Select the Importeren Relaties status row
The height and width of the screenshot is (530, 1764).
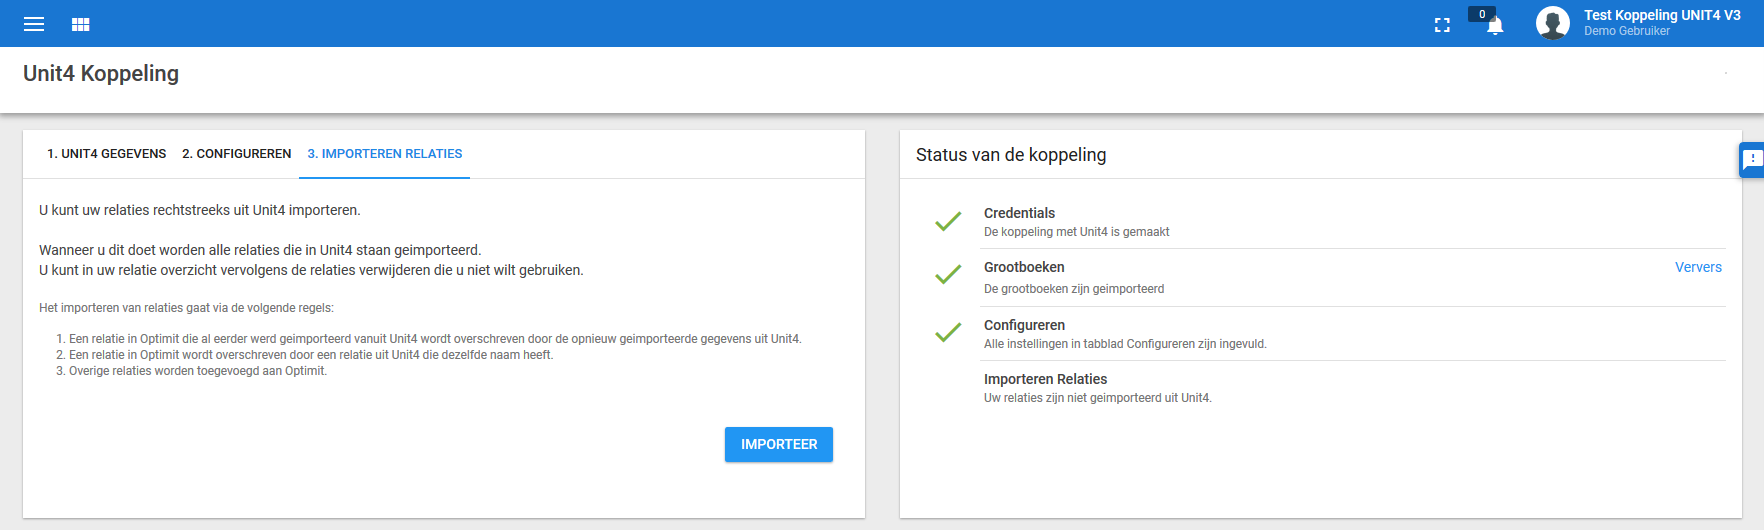[x=1354, y=388]
